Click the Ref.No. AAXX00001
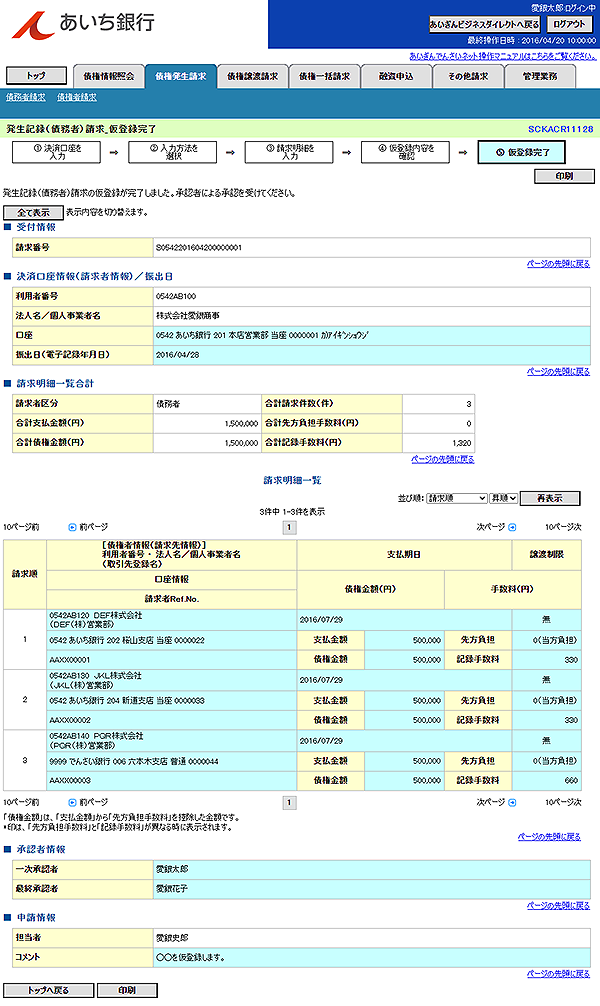Image resolution: width=600 pixels, height=1006 pixels. click(70, 660)
